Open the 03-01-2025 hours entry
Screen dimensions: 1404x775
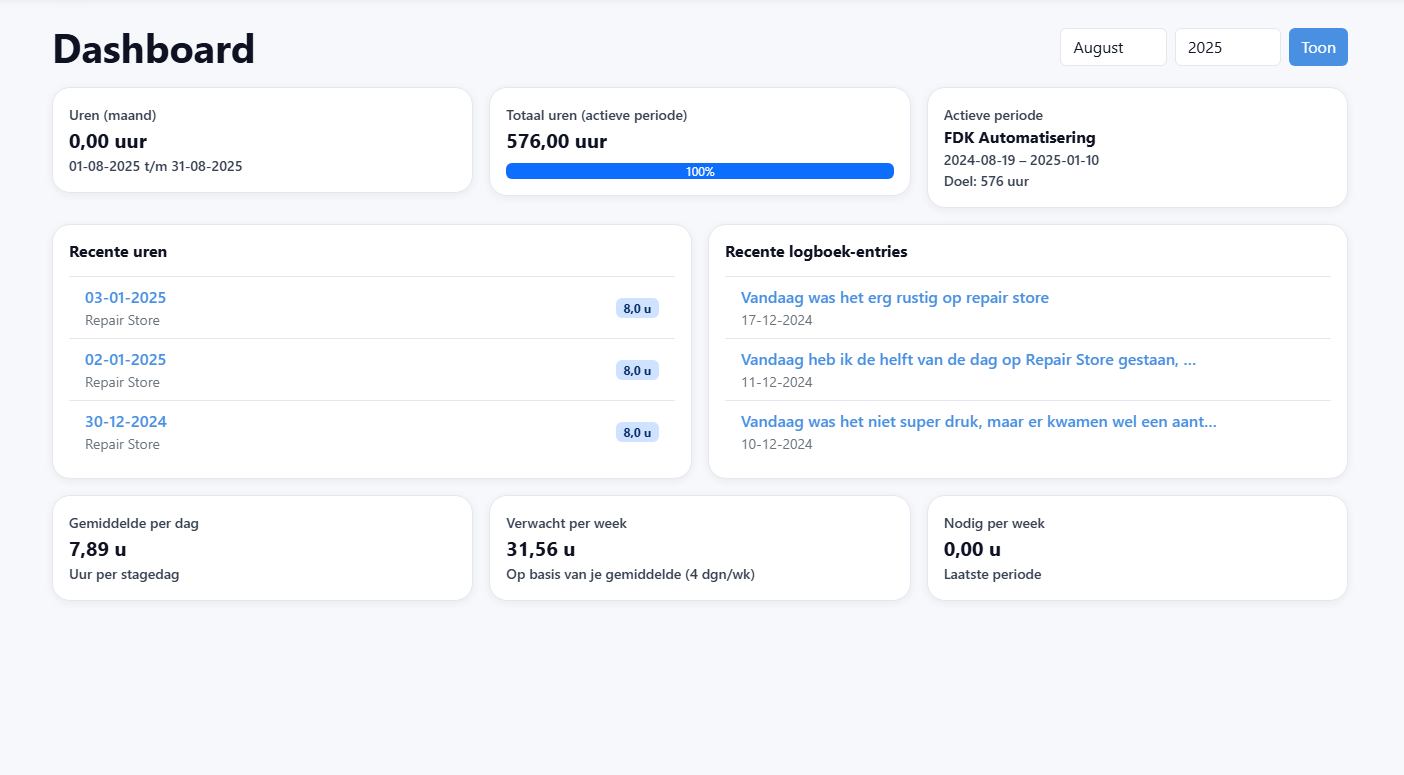[126, 297]
